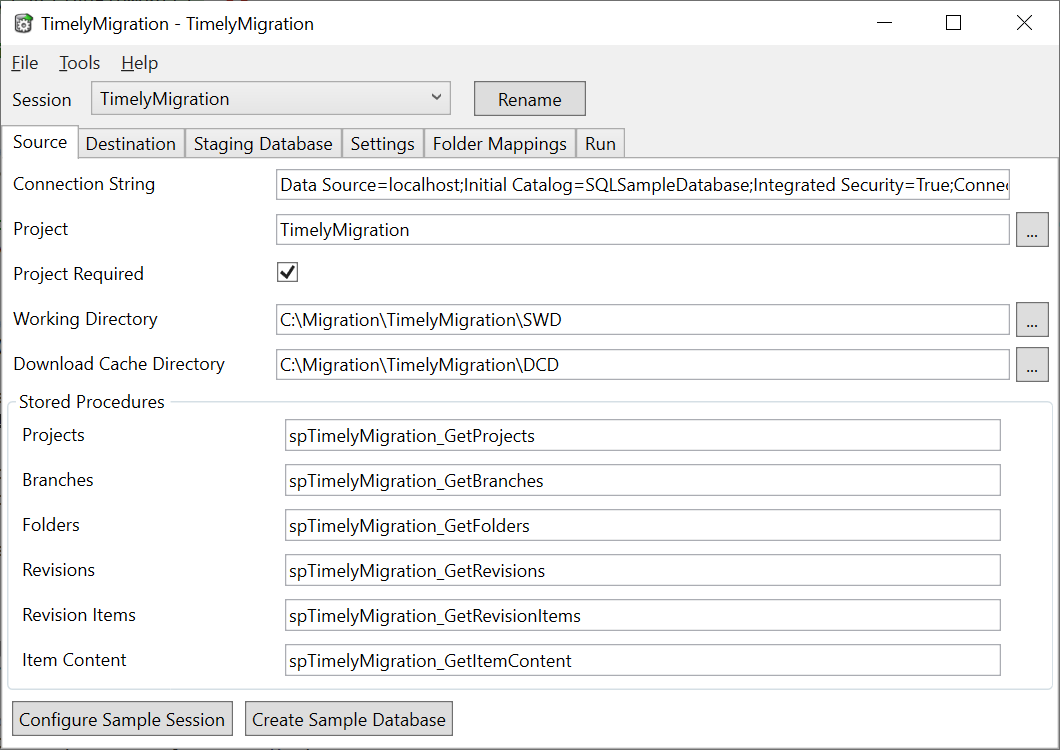Browse for Download Cache Directory folder
The image size is (1060, 750).
pos(1032,365)
